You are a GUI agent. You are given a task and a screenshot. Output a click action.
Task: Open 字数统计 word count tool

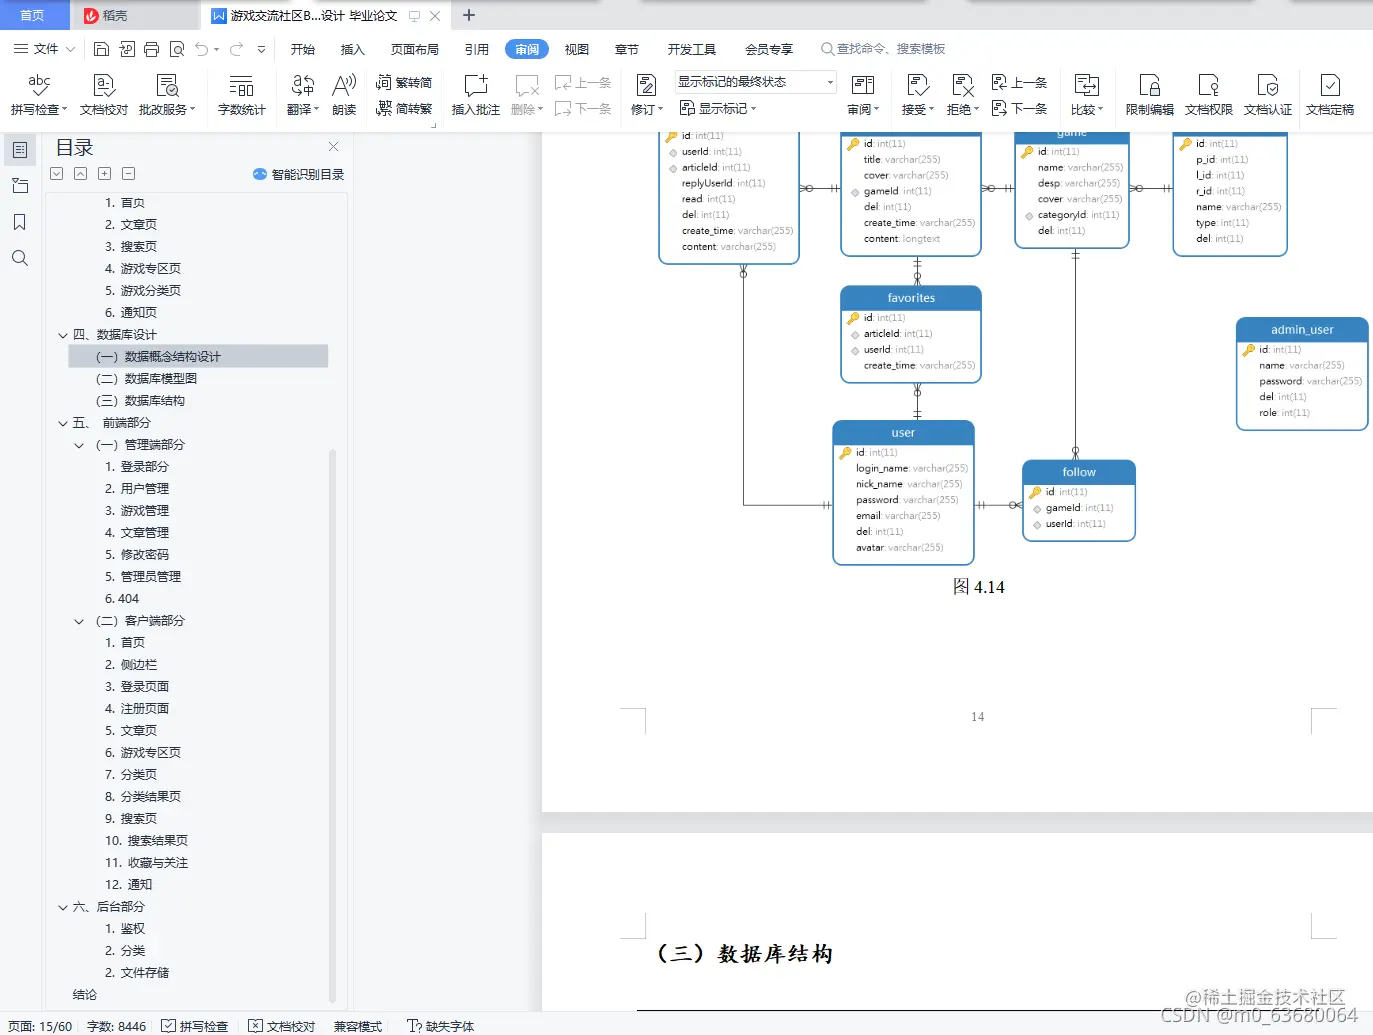coord(241,94)
